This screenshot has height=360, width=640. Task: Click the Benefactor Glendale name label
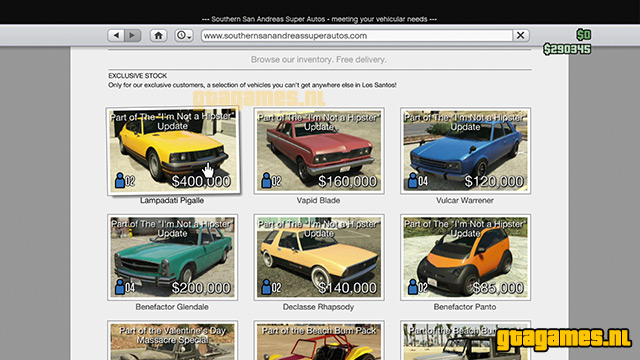pos(172,307)
